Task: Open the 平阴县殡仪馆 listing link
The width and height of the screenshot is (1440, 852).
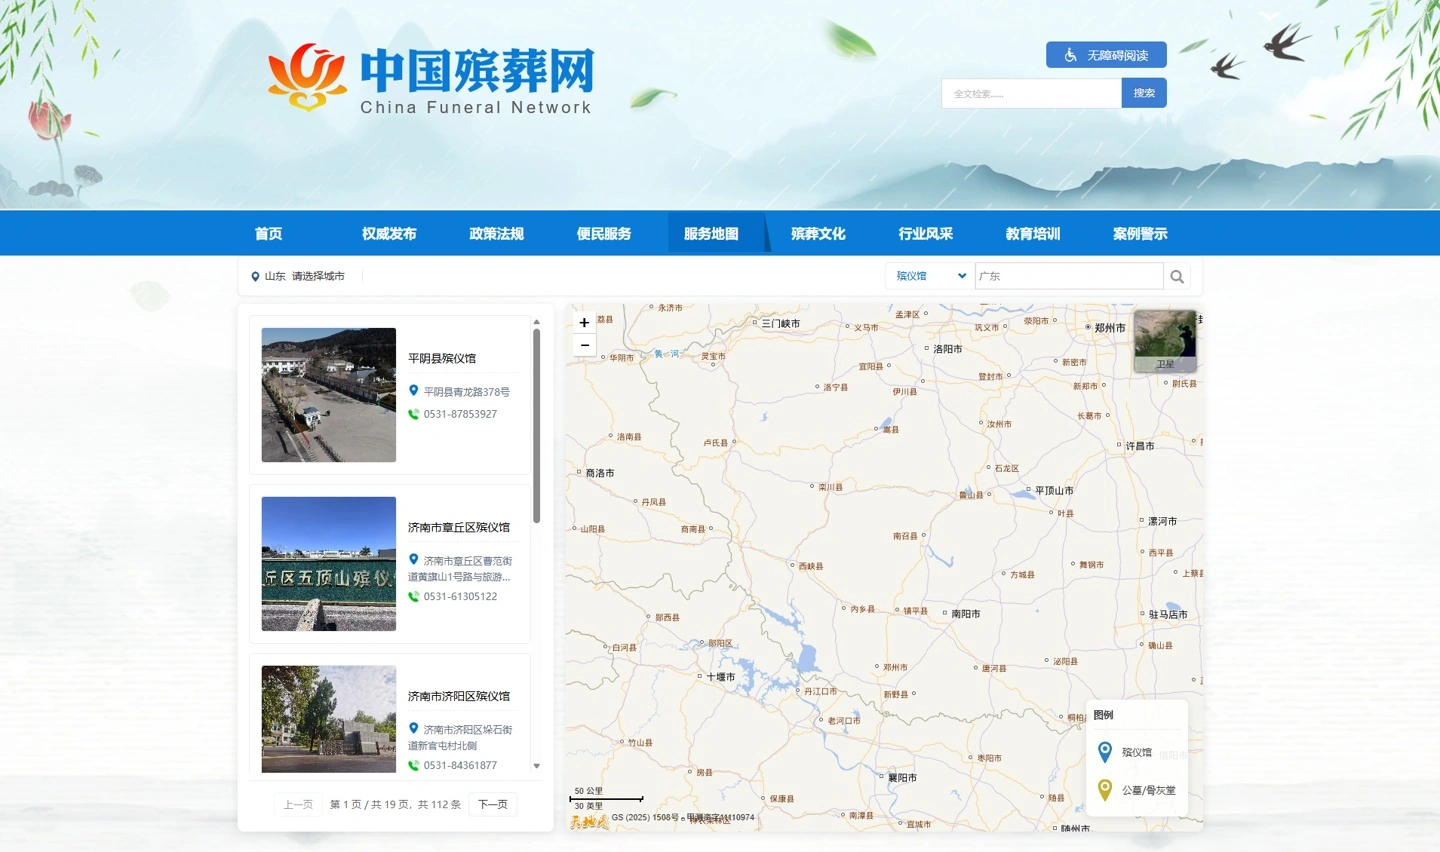Action: pos(443,357)
